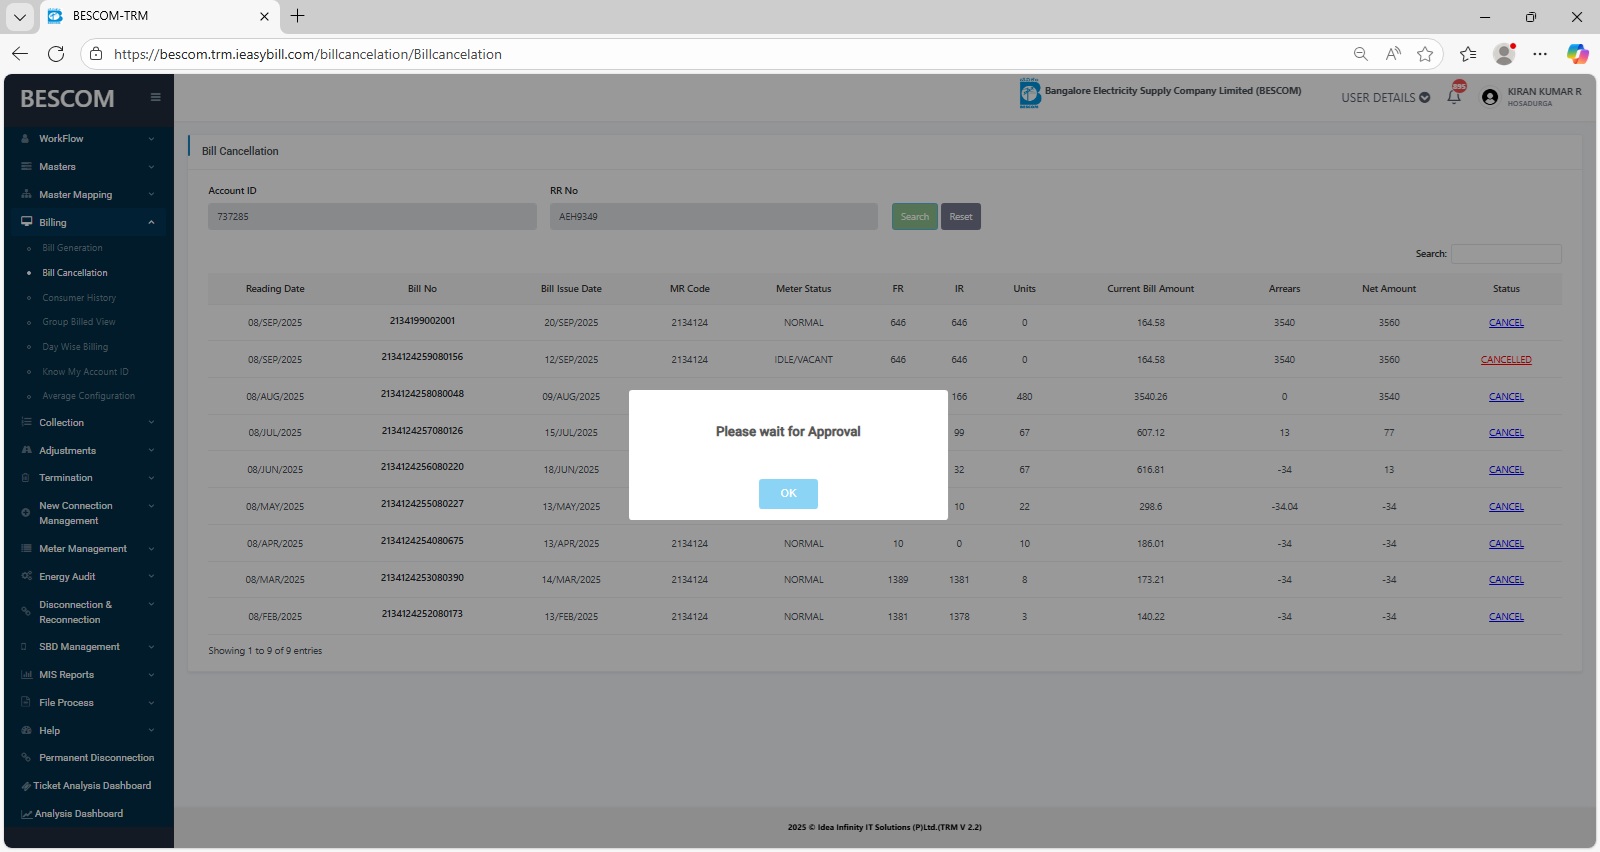Open Bill Generation submenu item

(72, 248)
